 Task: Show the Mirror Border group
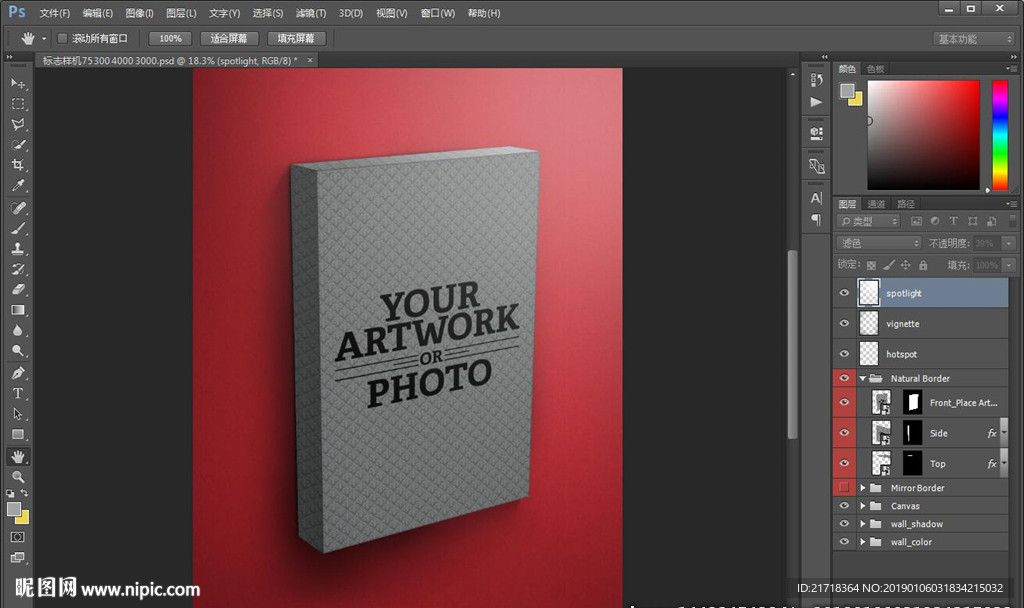pyautogui.click(x=844, y=487)
